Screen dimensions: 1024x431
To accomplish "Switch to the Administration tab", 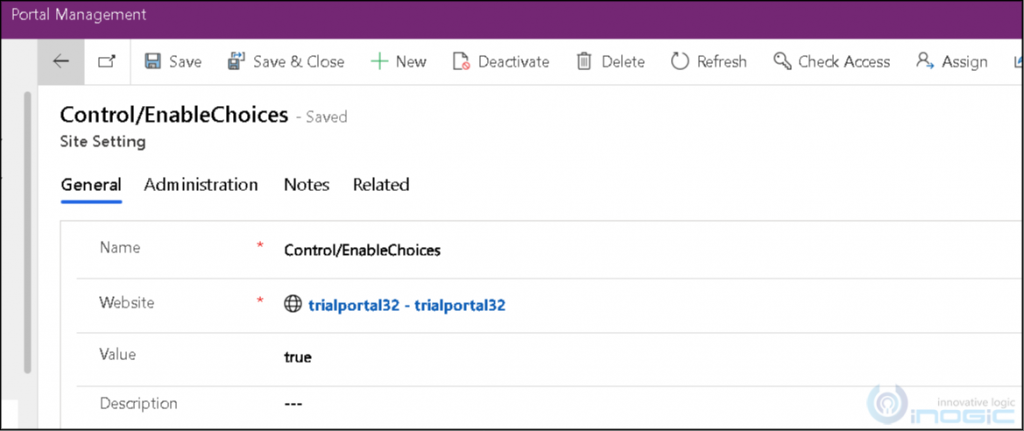I will point(201,185).
